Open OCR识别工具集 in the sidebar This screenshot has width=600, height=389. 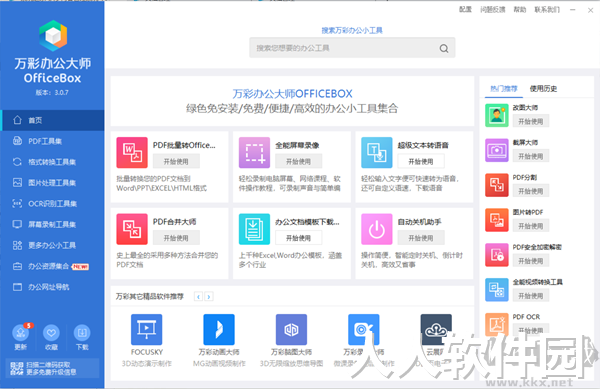(52, 203)
